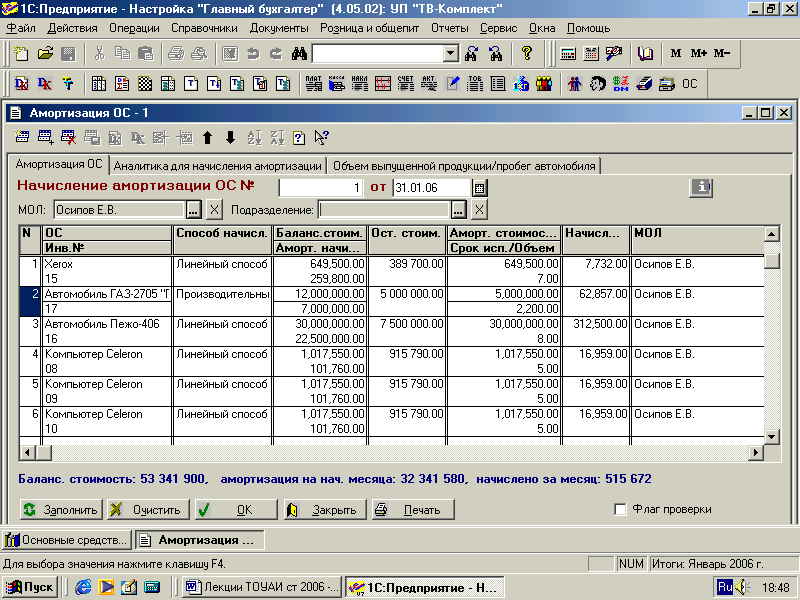800x600 pixels.
Task: Click the search text field in toolbar
Action: pos(378,54)
